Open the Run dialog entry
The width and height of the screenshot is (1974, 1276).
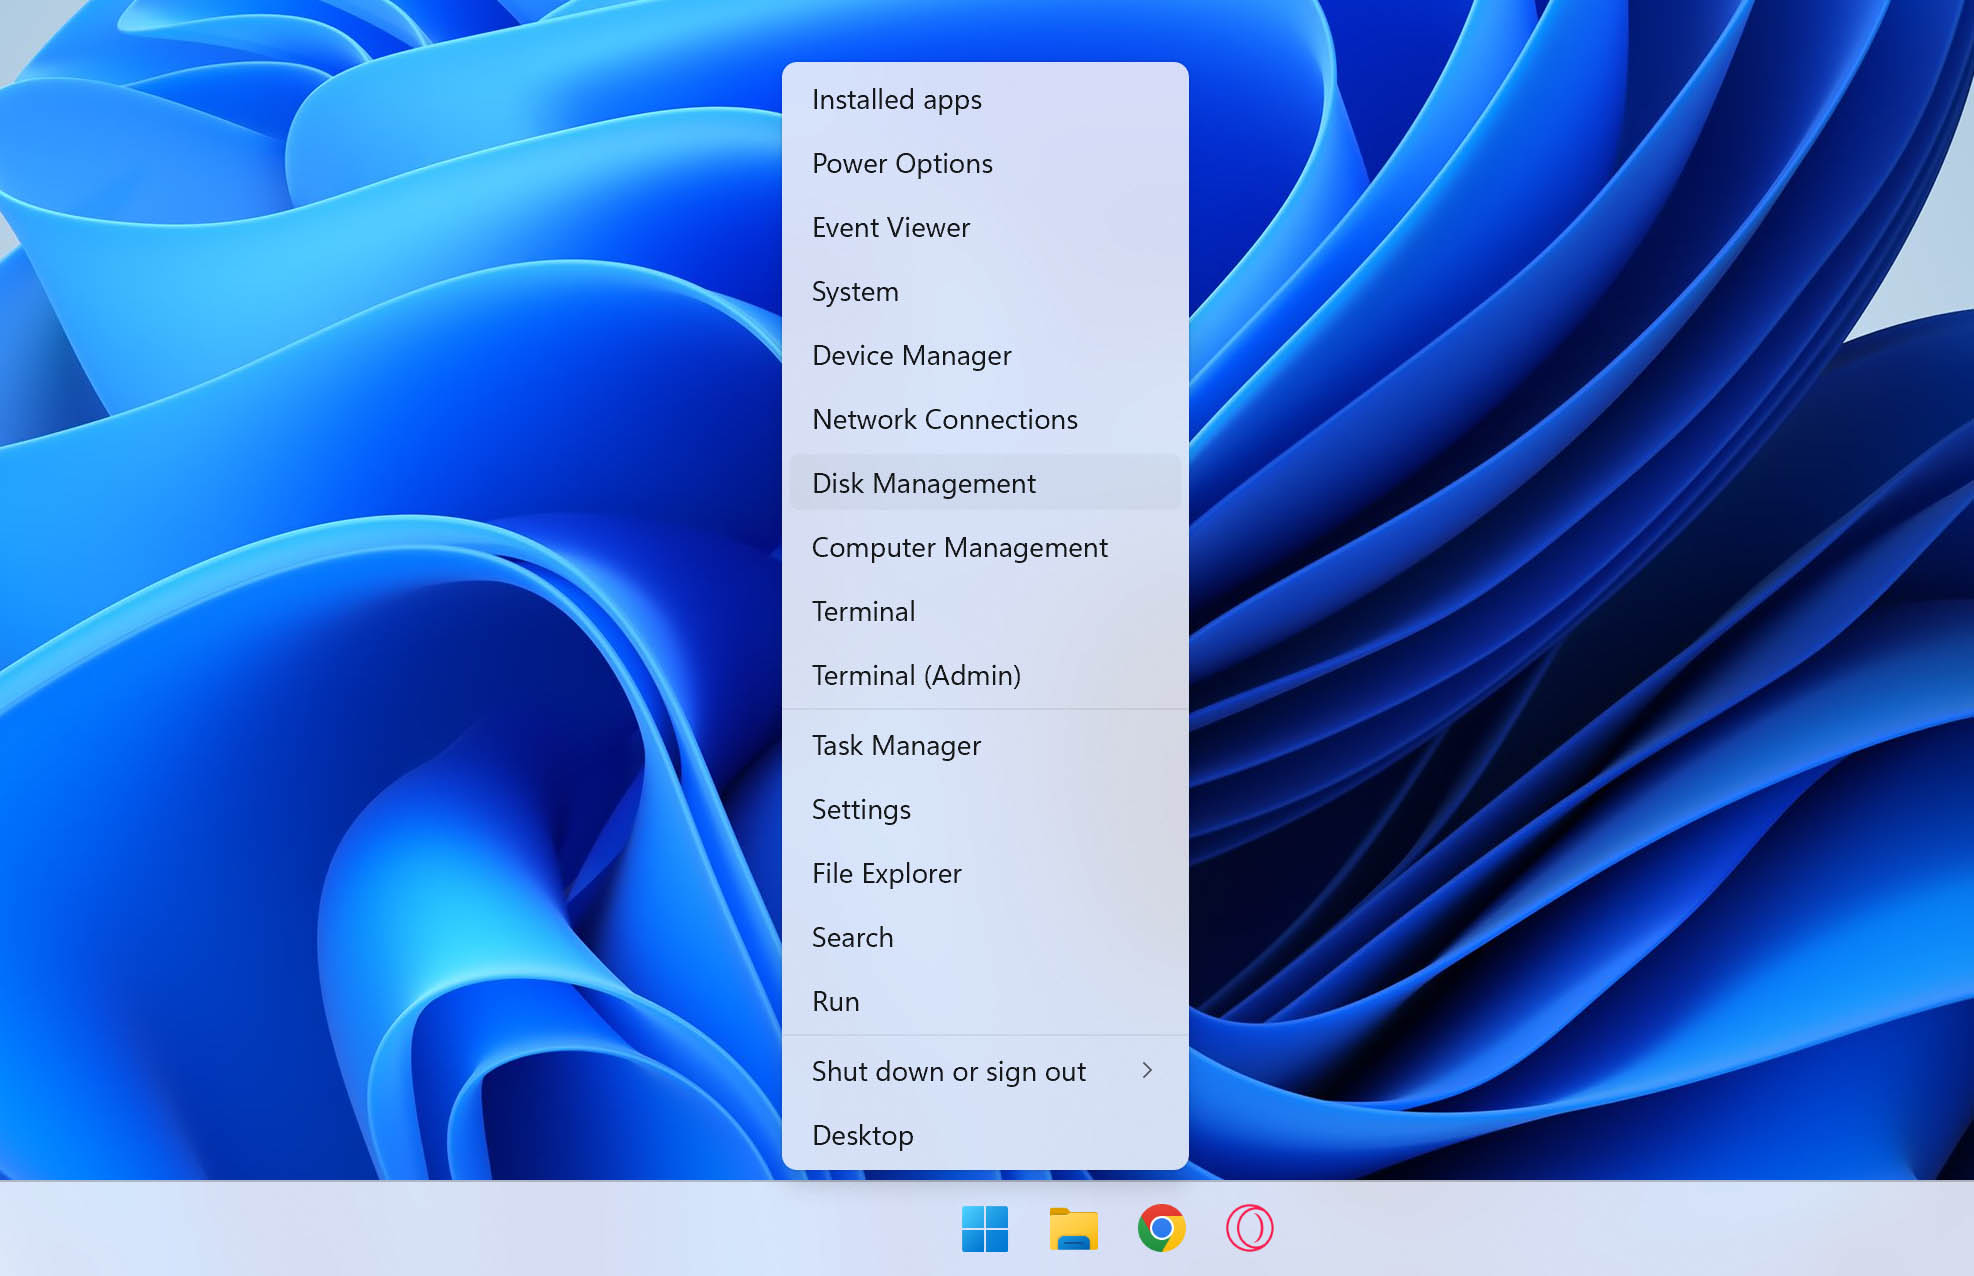[835, 1002]
